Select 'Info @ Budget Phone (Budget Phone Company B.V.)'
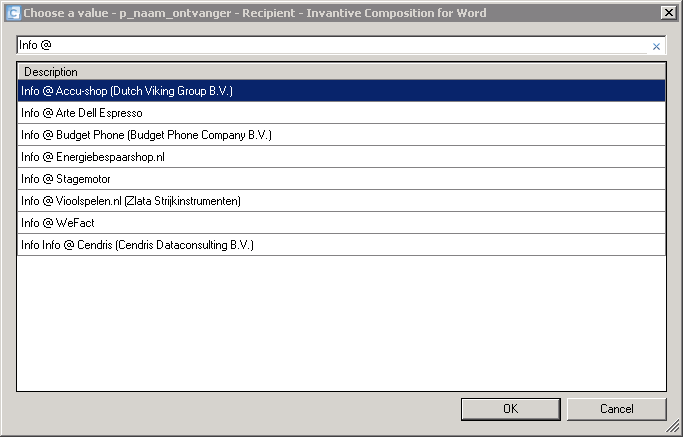This screenshot has height=437, width=683. [342, 135]
